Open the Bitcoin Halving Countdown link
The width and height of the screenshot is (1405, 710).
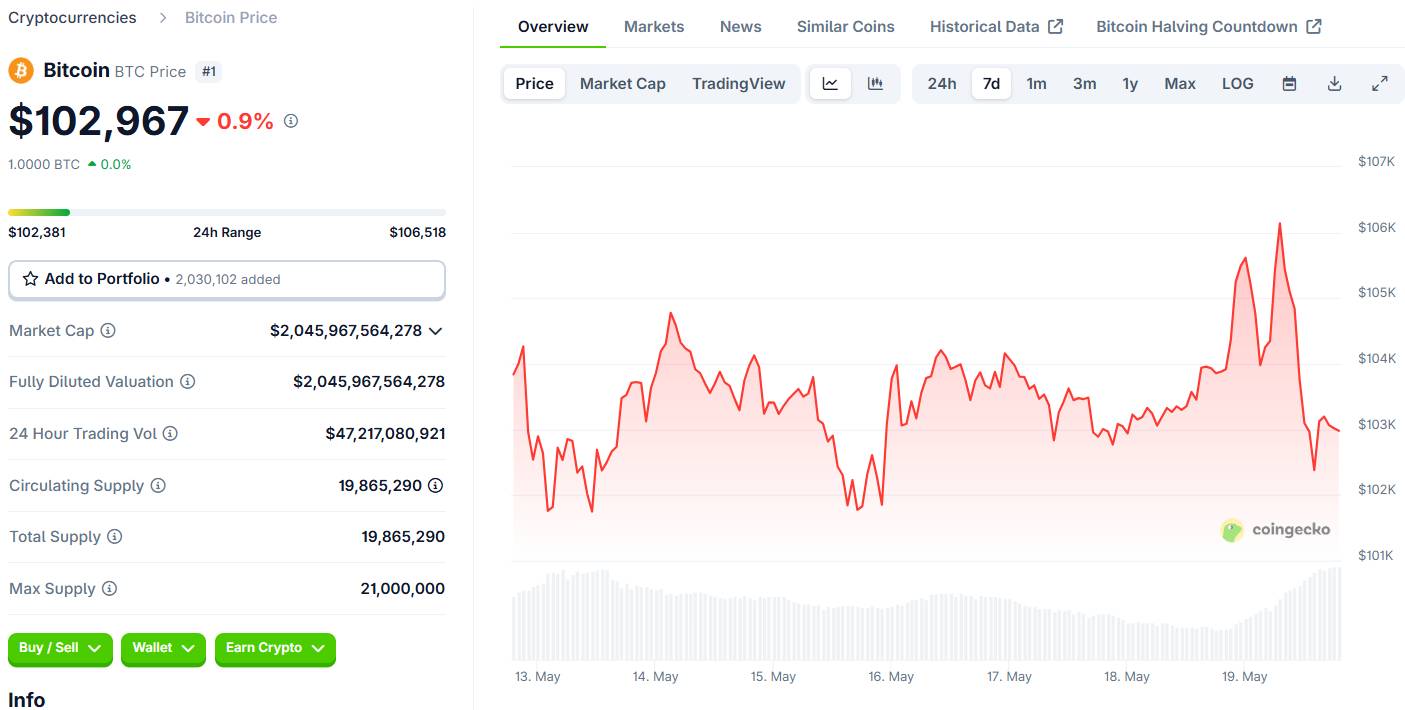[x=1209, y=27]
